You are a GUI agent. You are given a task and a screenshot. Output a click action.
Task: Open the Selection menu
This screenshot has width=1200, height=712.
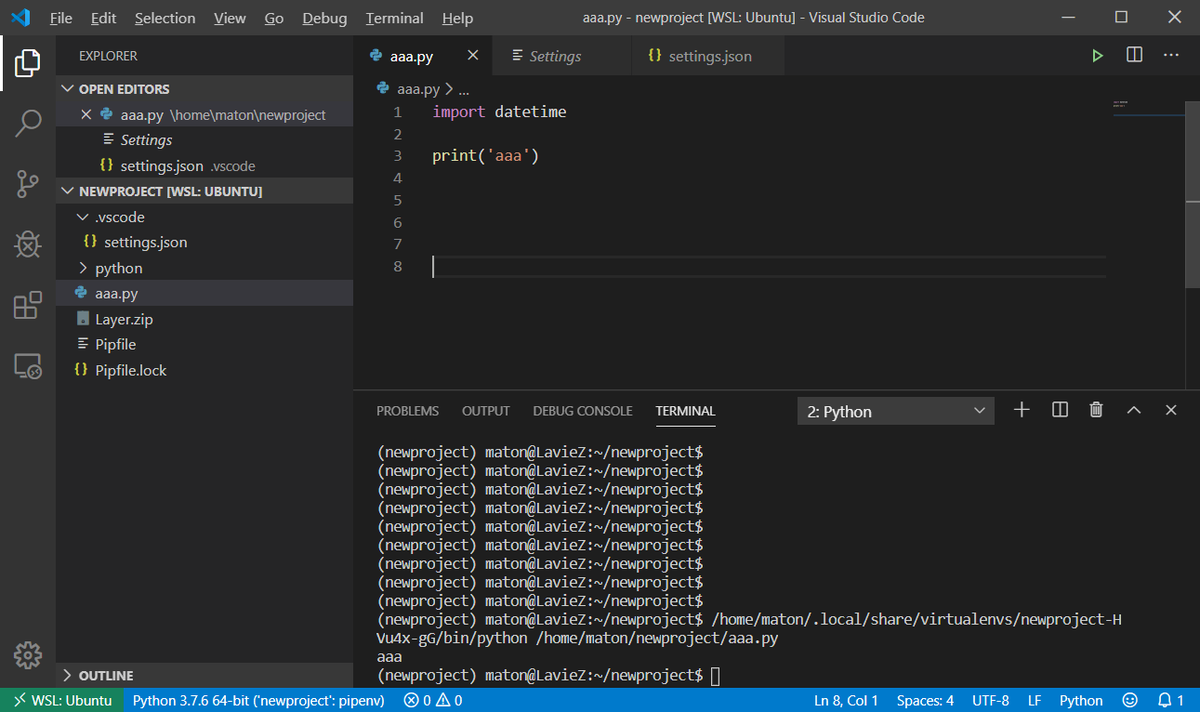(165, 18)
